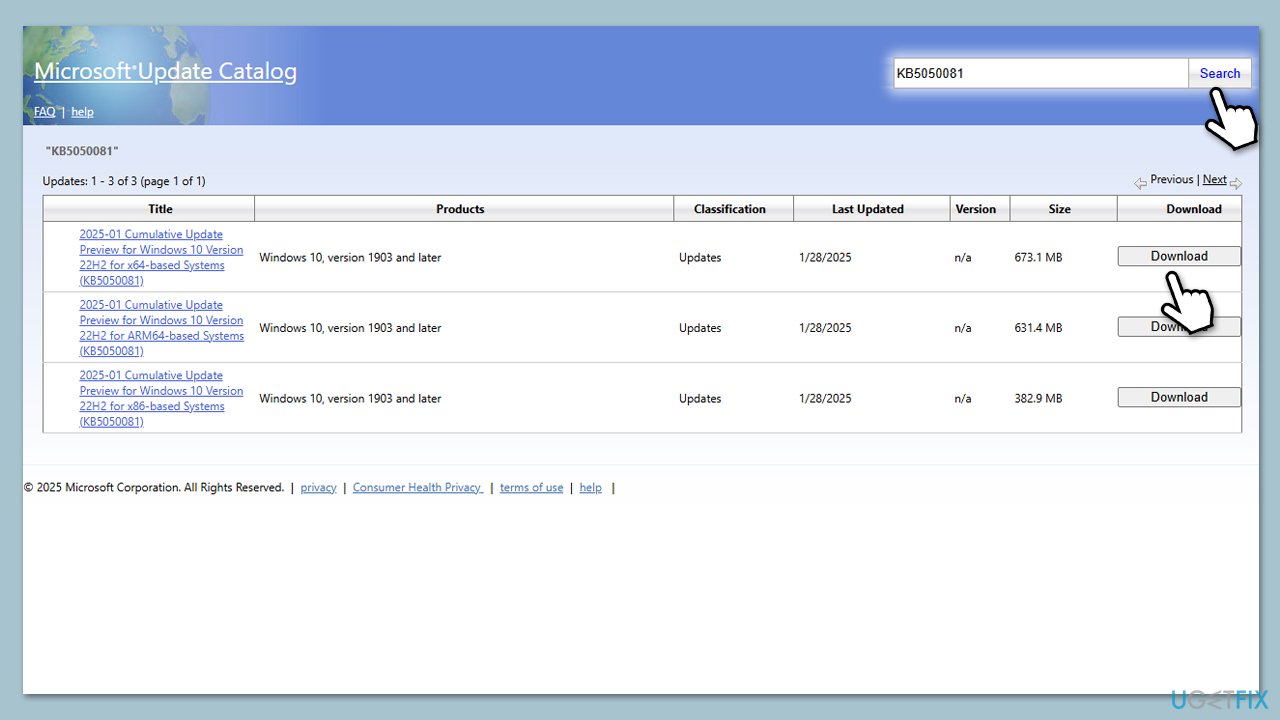Select the 673.1 MB size cell
1280x720 pixels.
(1038, 258)
